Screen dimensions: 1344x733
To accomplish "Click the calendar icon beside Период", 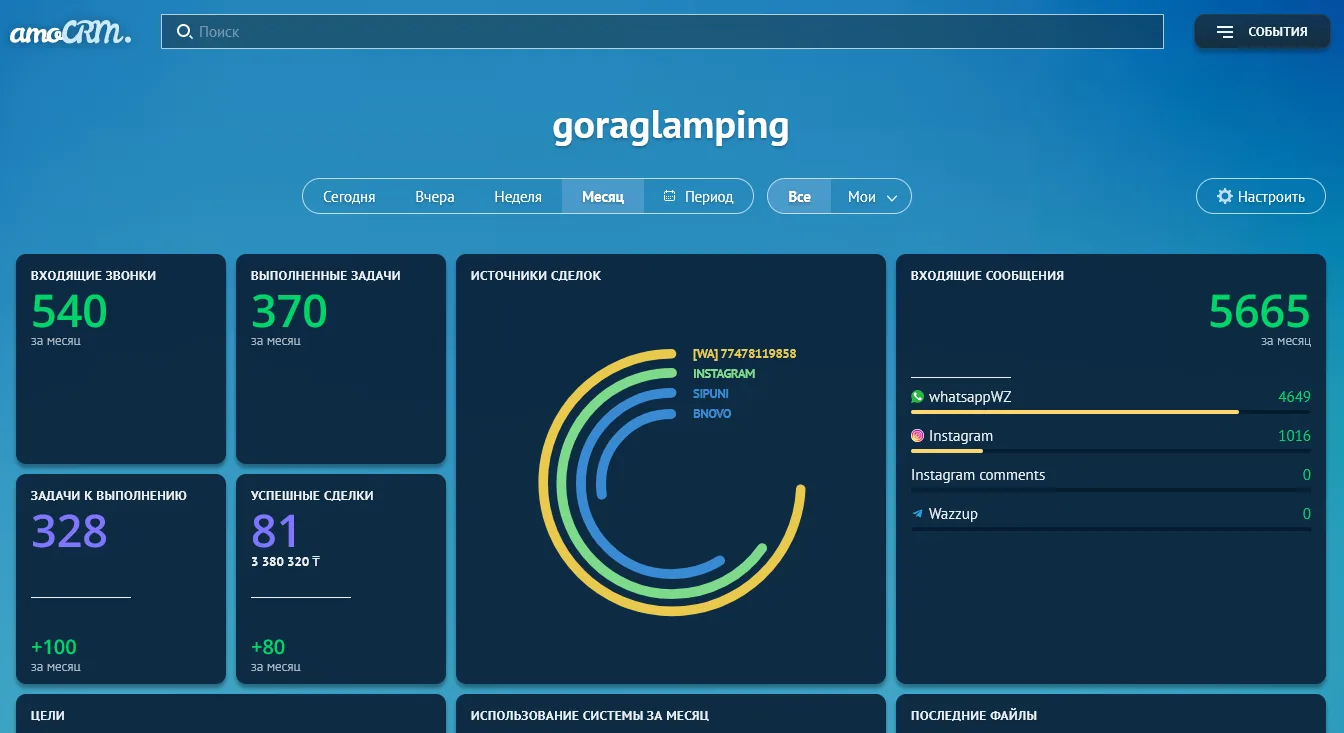I will click(x=670, y=197).
